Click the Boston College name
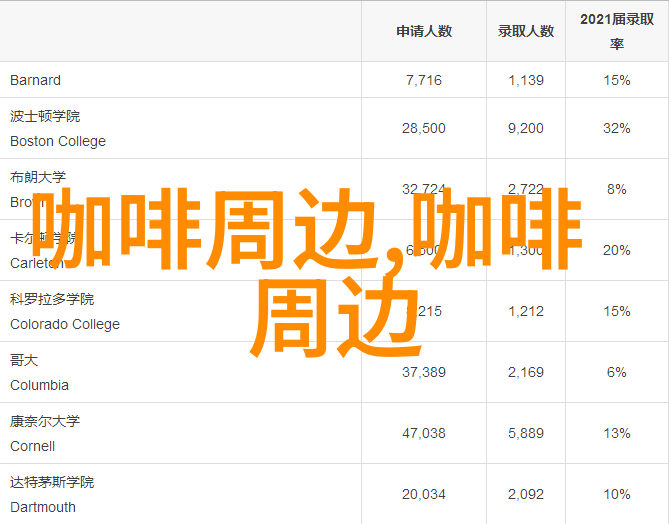 click(x=58, y=141)
